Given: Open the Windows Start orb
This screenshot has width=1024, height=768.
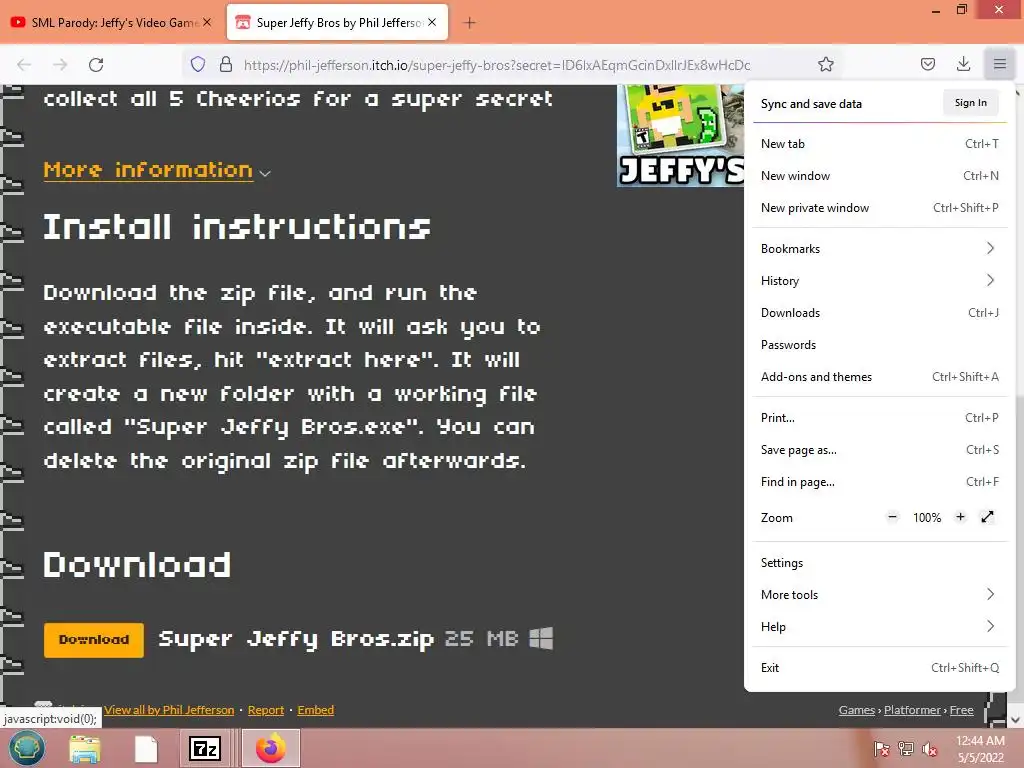Looking at the screenshot, I should tap(26, 748).
